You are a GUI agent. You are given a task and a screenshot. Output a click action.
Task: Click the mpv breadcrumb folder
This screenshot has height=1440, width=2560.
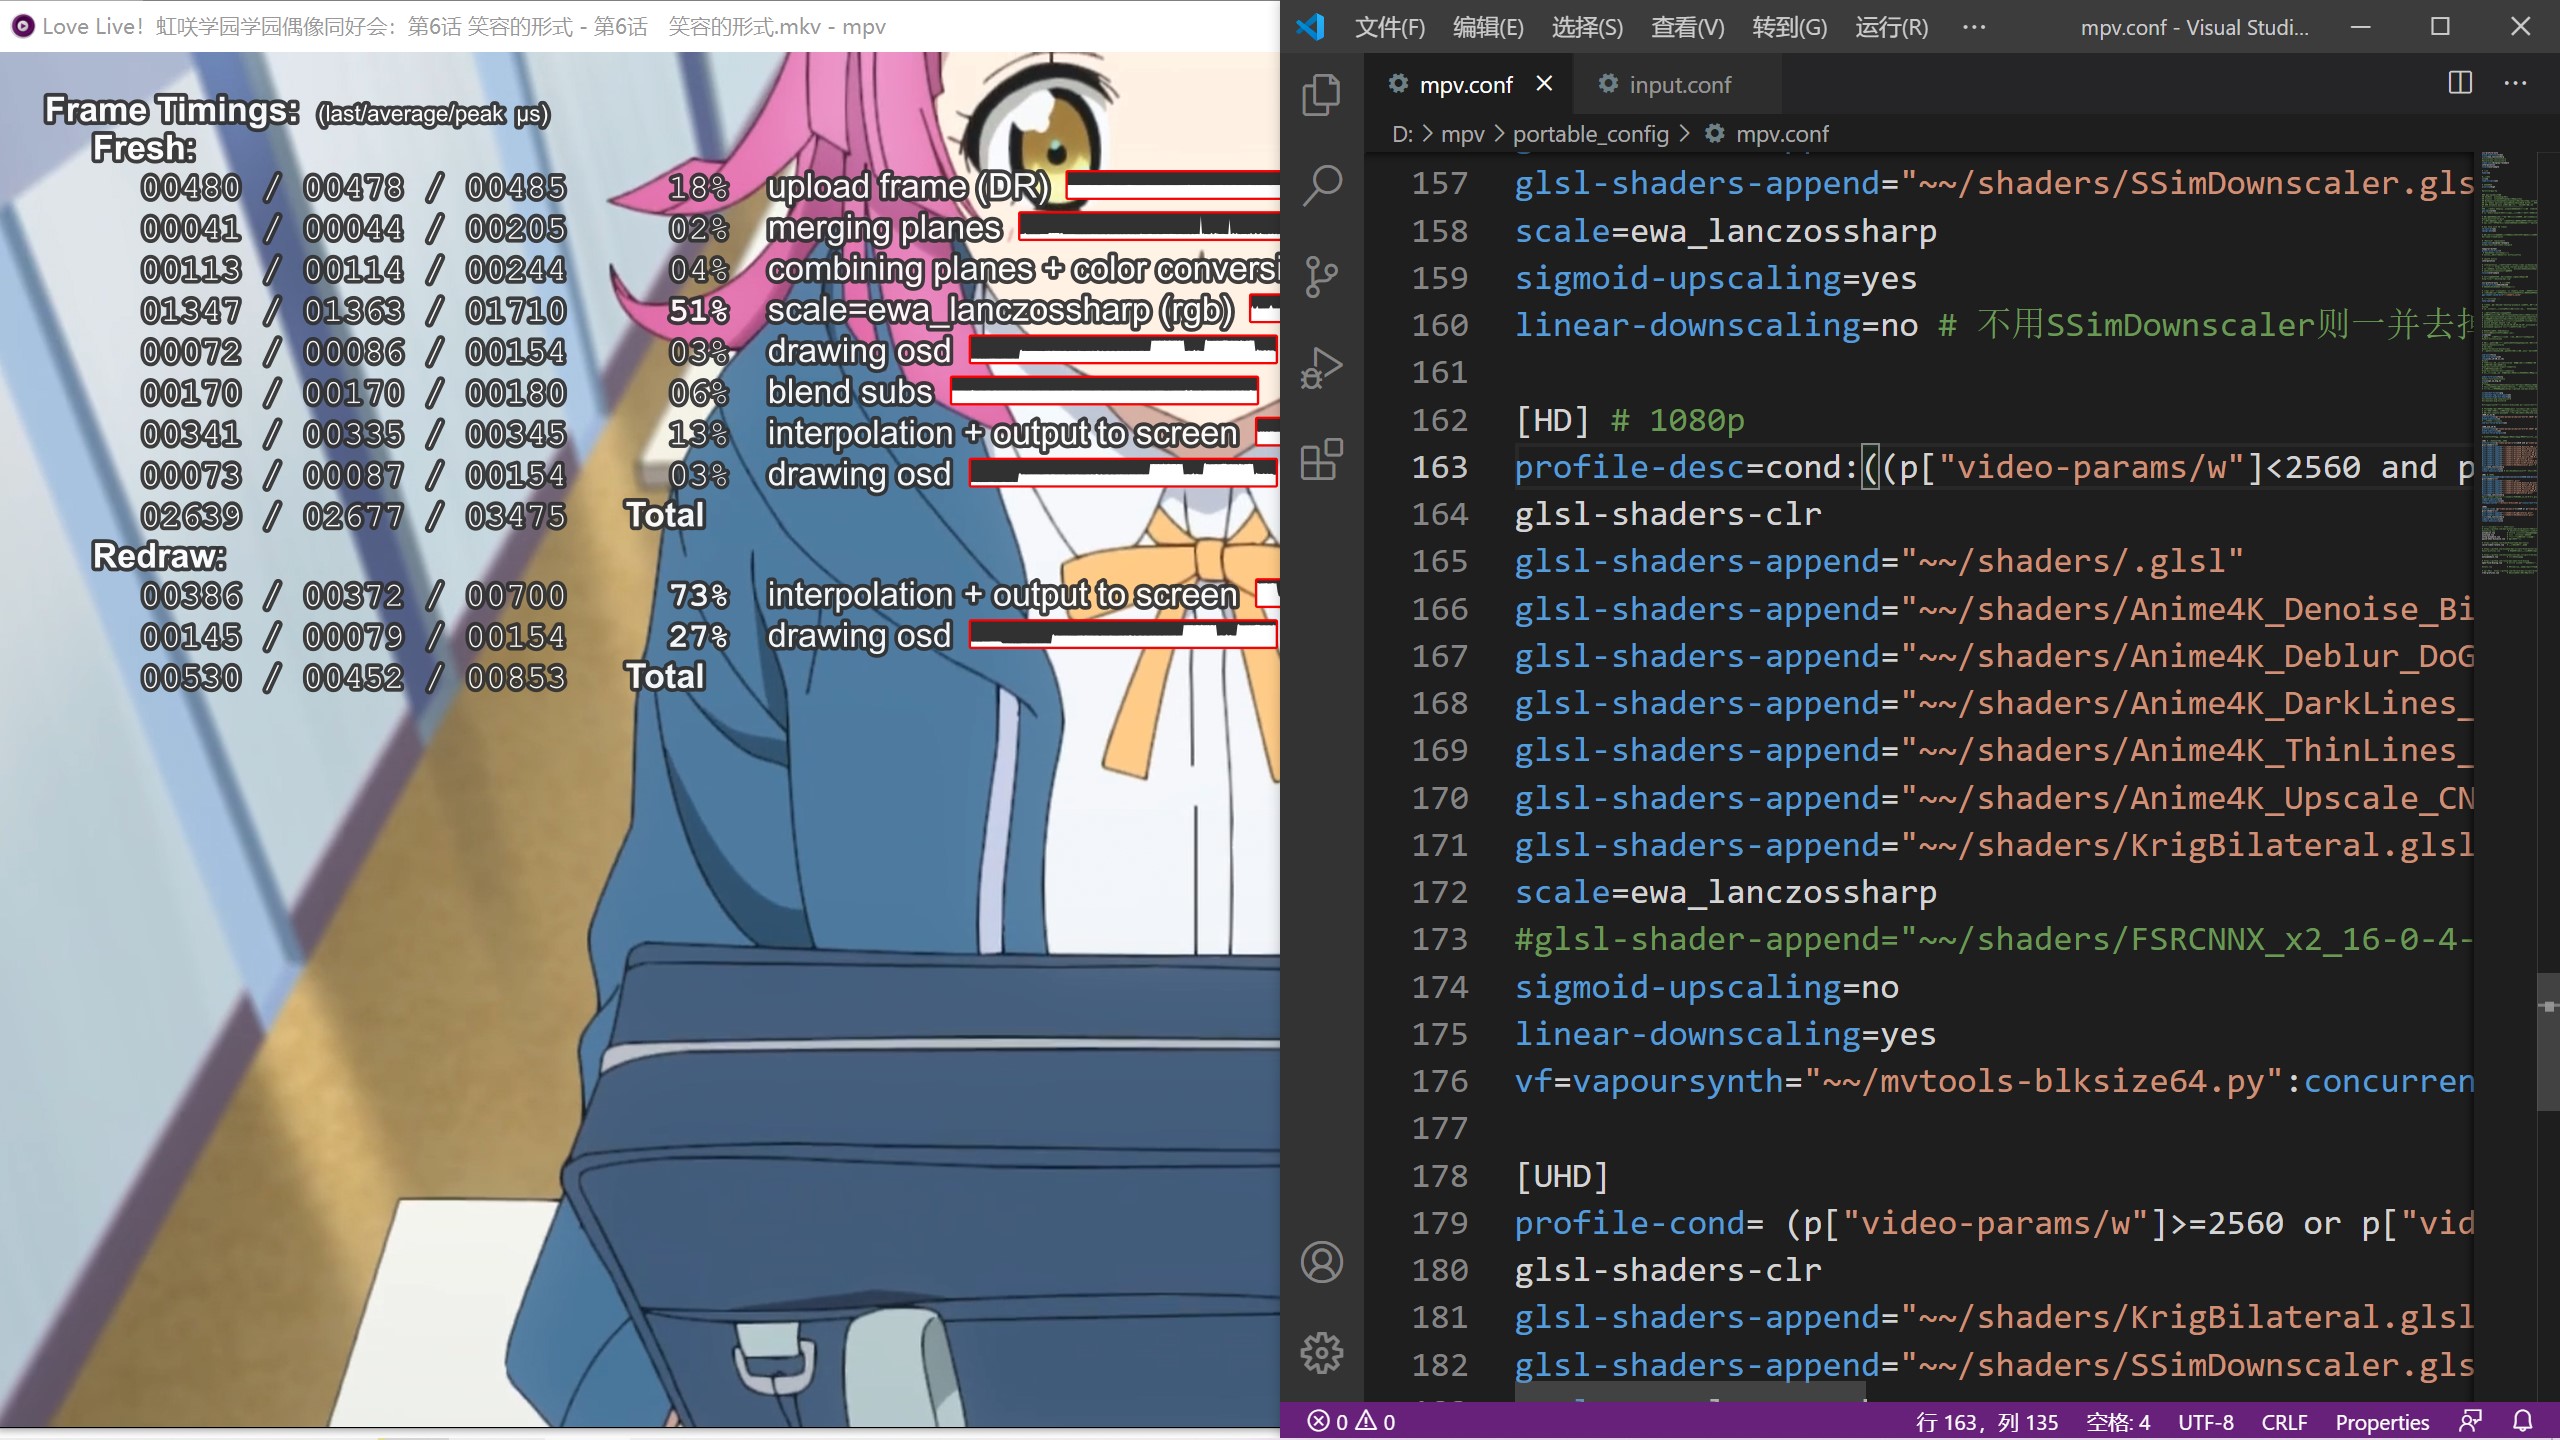tap(1463, 134)
